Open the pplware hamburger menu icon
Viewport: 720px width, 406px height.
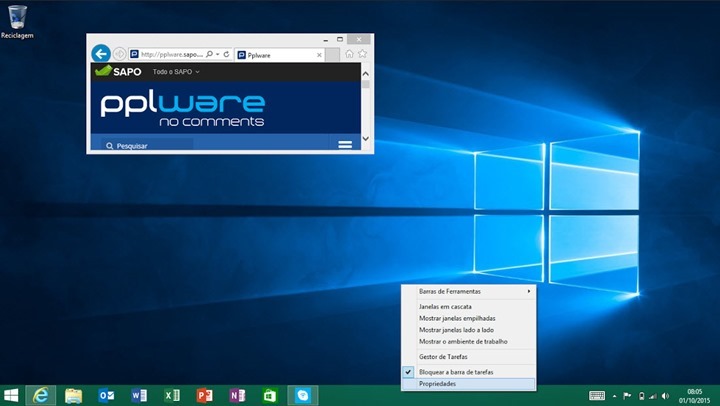[x=345, y=145]
